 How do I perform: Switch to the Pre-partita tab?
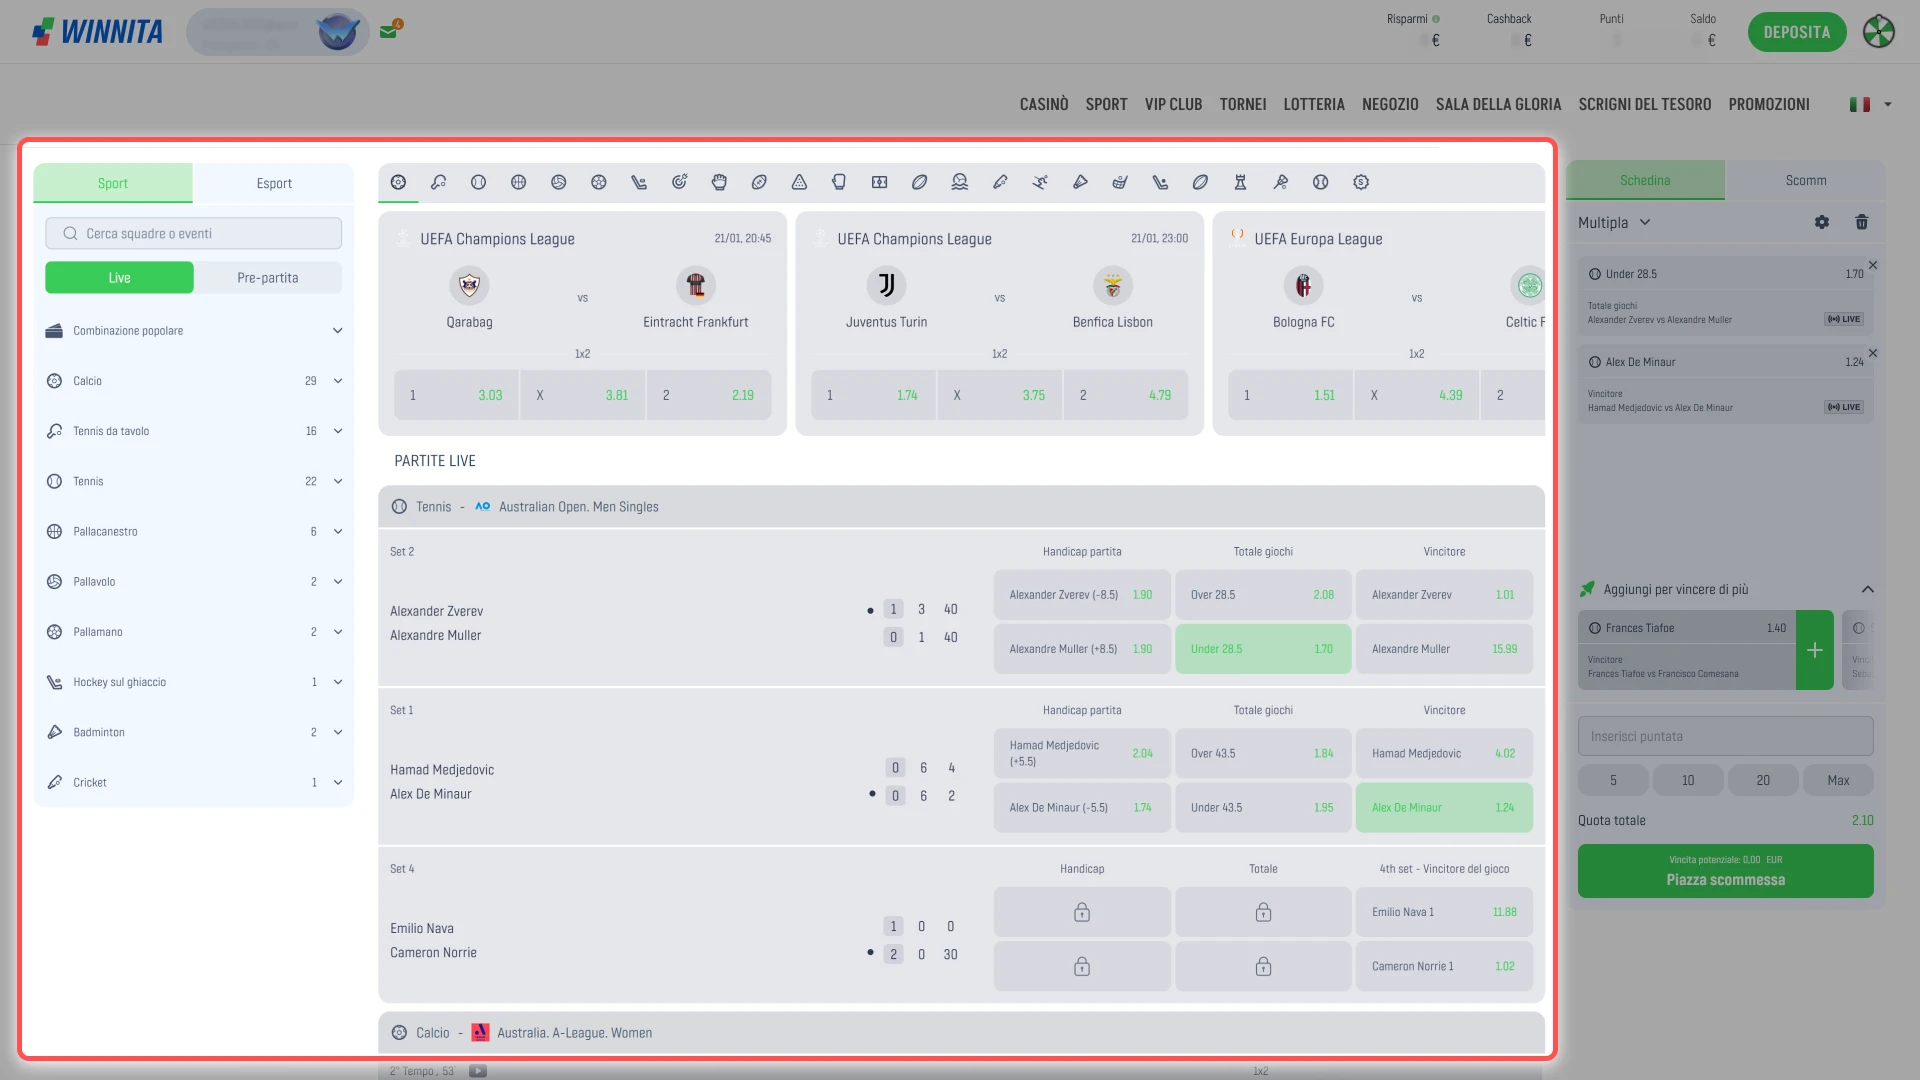pyautogui.click(x=268, y=278)
